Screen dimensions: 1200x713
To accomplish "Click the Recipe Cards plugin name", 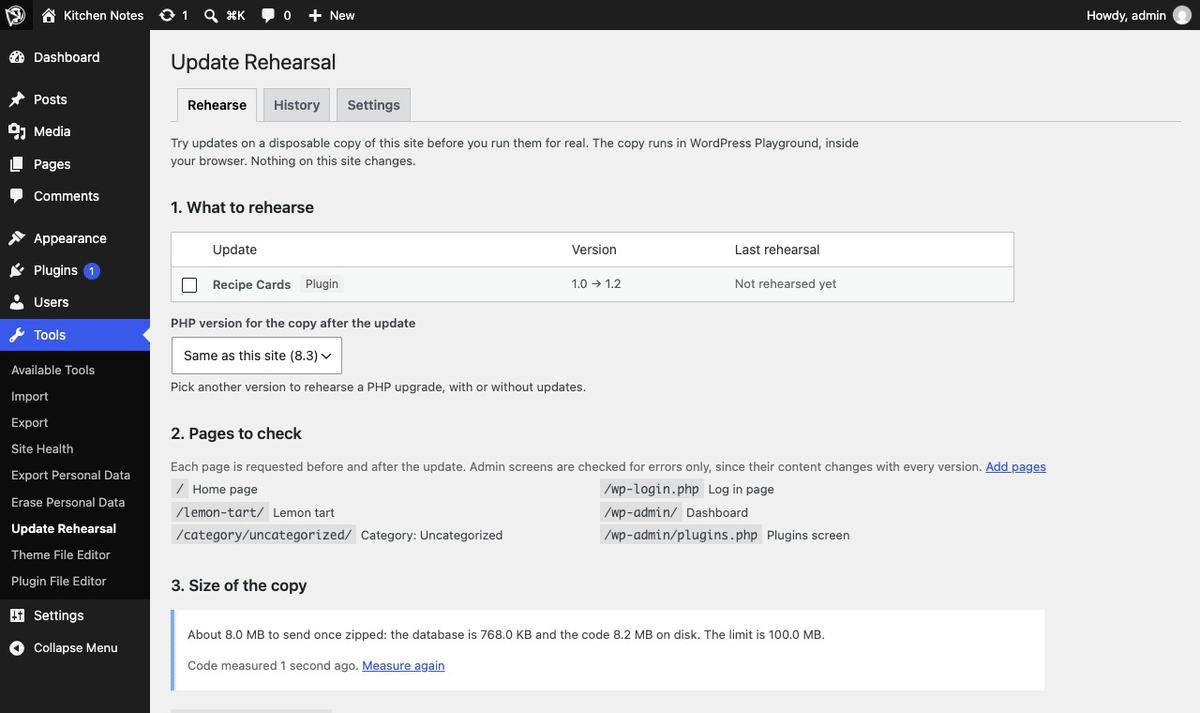I will point(252,285).
